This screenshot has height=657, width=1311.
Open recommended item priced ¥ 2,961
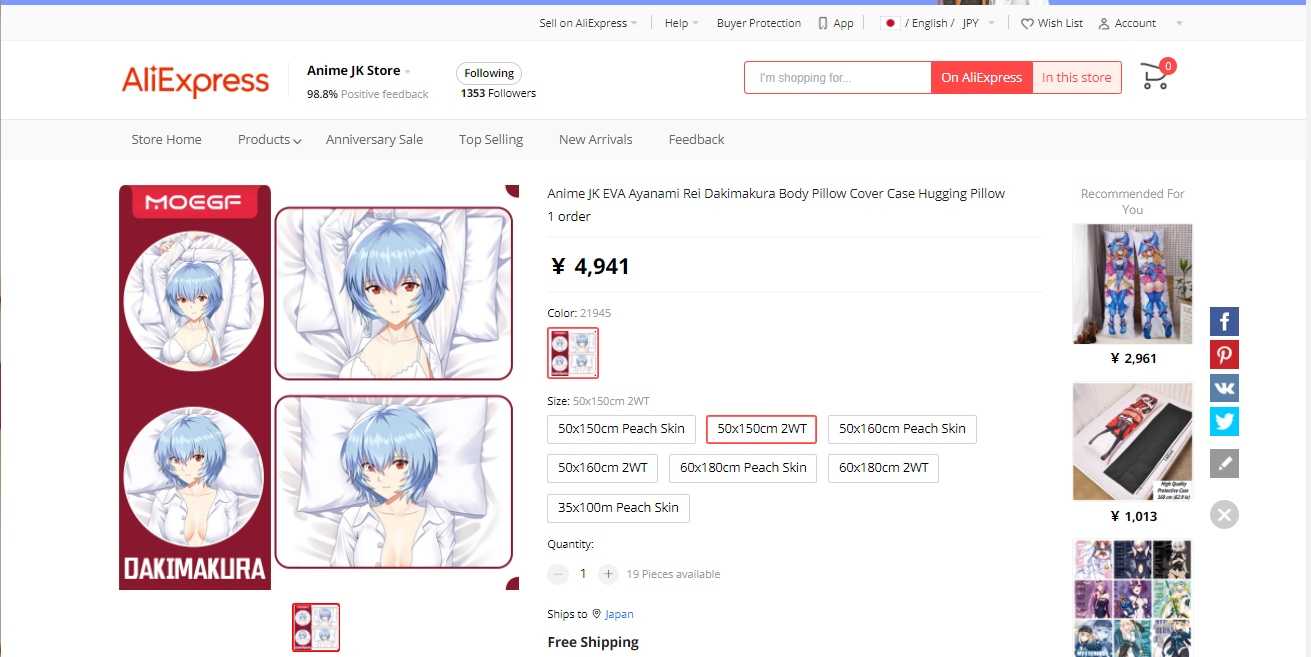coord(1132,284)
